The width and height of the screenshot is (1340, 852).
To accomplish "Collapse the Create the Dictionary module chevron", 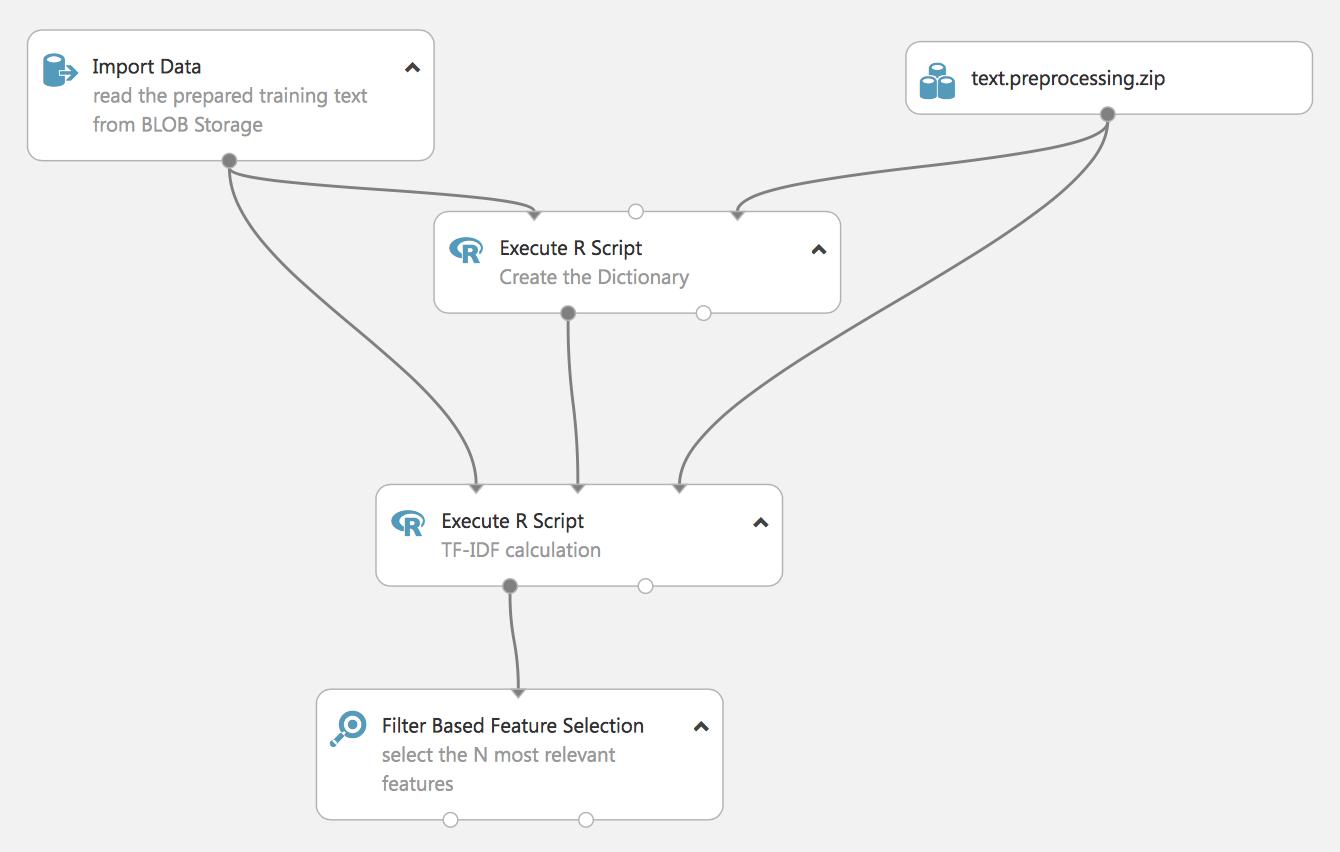I will 819,250.
